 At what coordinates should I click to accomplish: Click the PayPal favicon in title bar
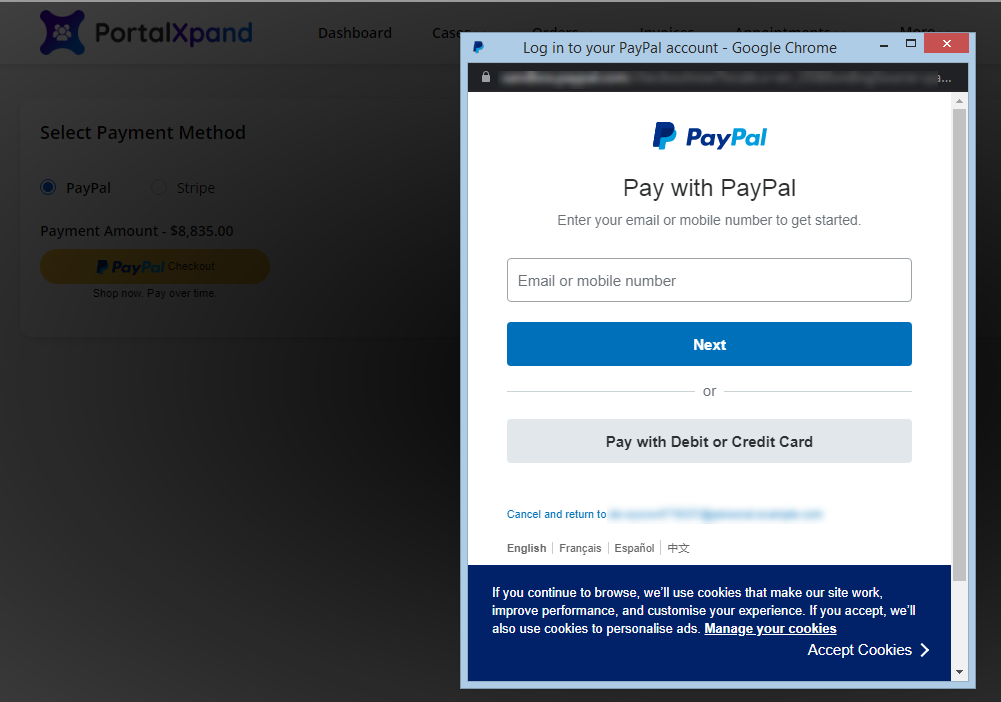(x=478, y=47)
